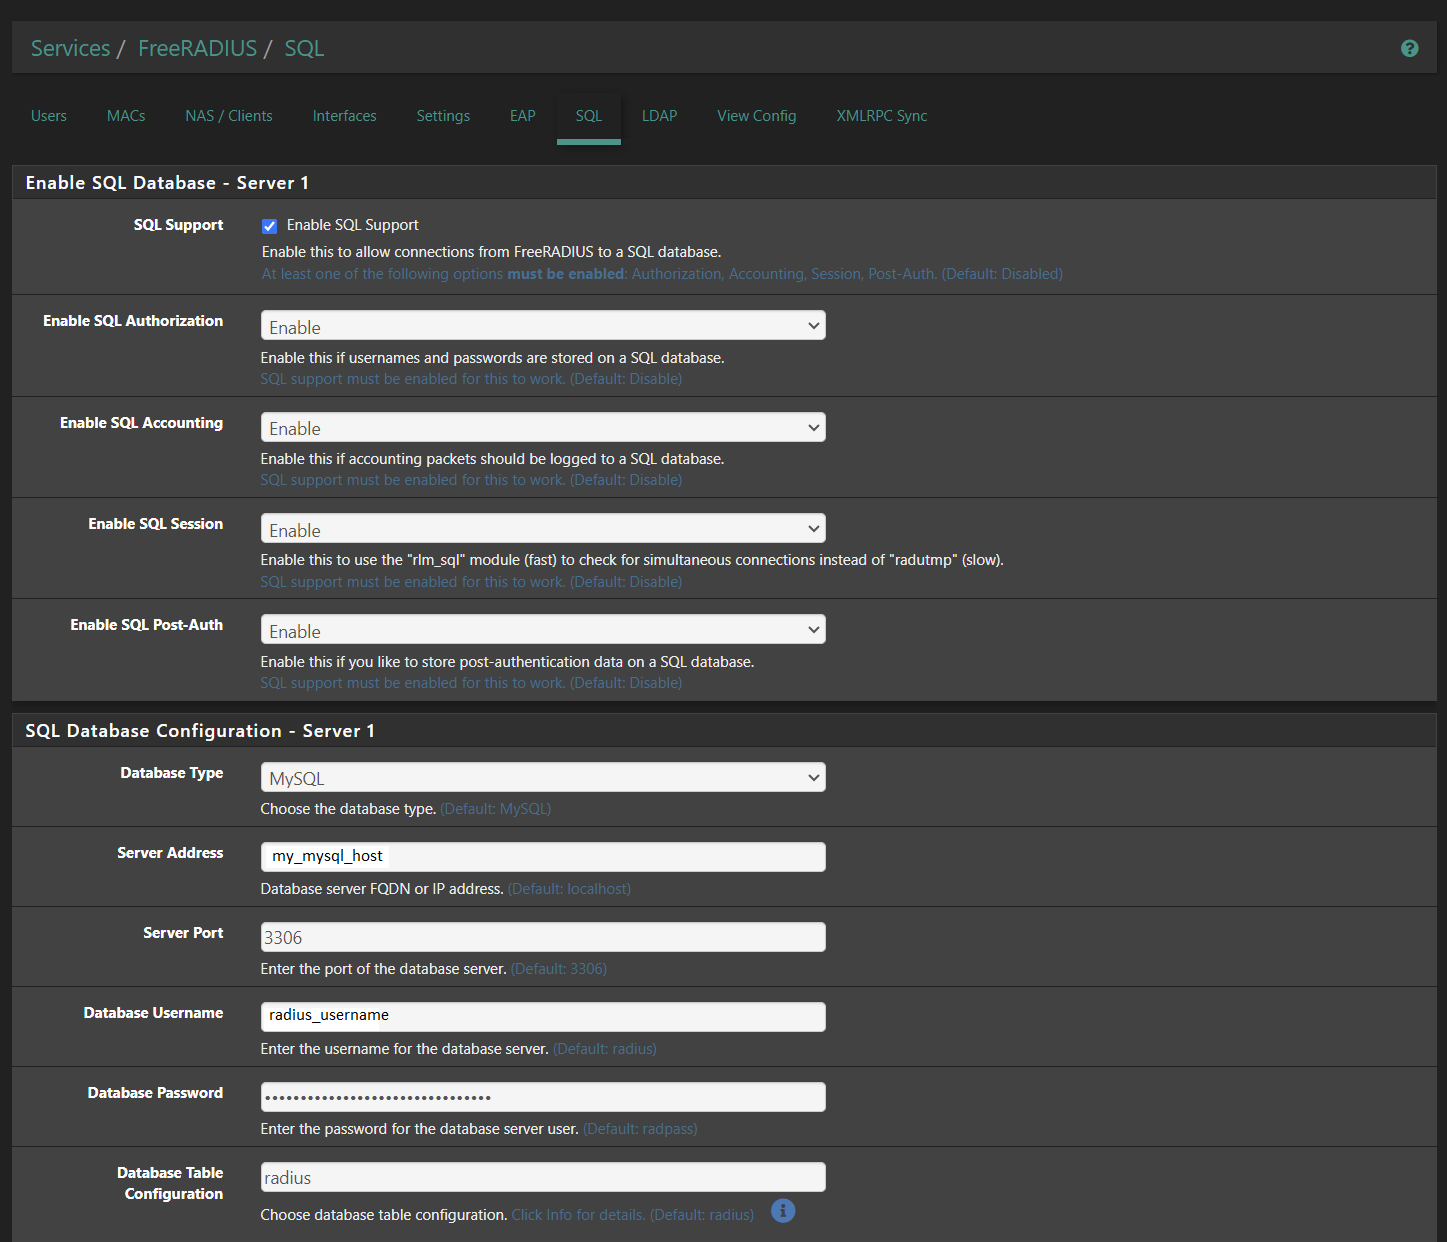The image size is (1447, 1242).
Task: Click the '(Default: radpass)' hint text
Action: click(x=640, y=1129)
